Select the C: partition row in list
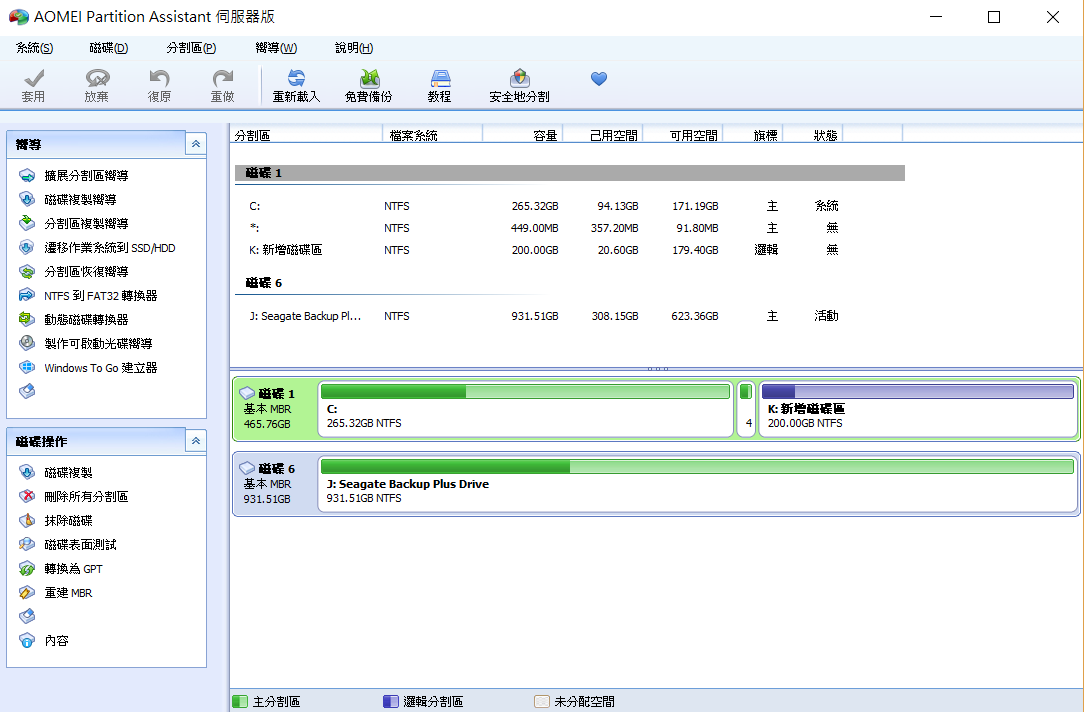This screenshot has width=1084, height=712. [x=570, y=206]
